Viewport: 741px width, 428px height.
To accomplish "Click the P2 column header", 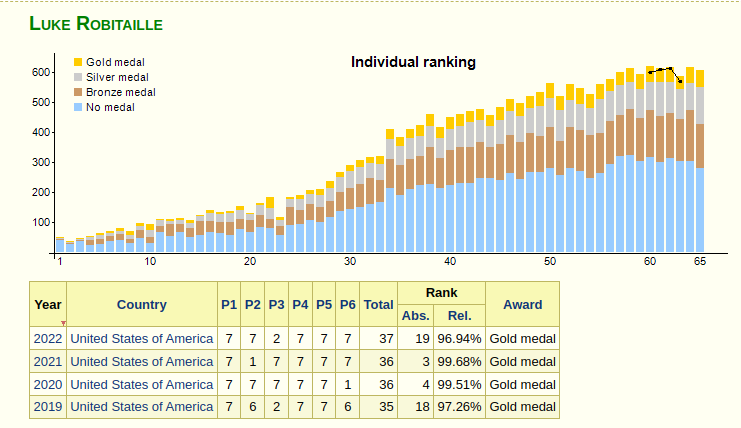I will tap(252, 305).
